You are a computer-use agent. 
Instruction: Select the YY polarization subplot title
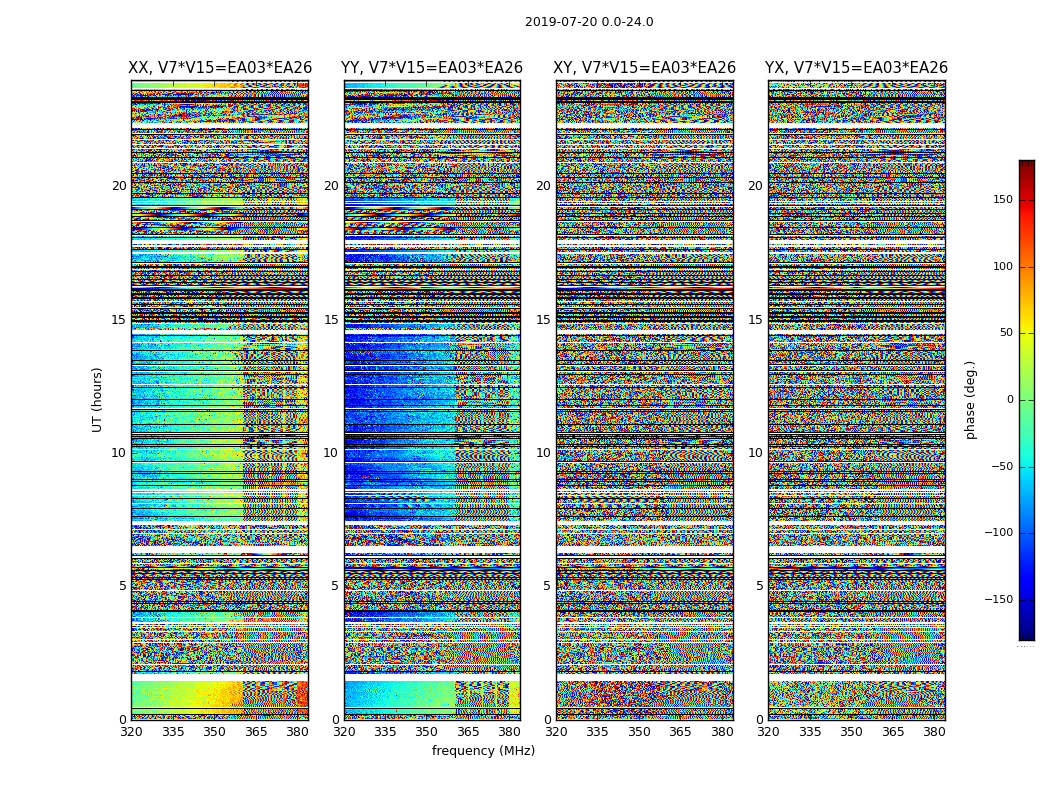(x=432, y=68)
